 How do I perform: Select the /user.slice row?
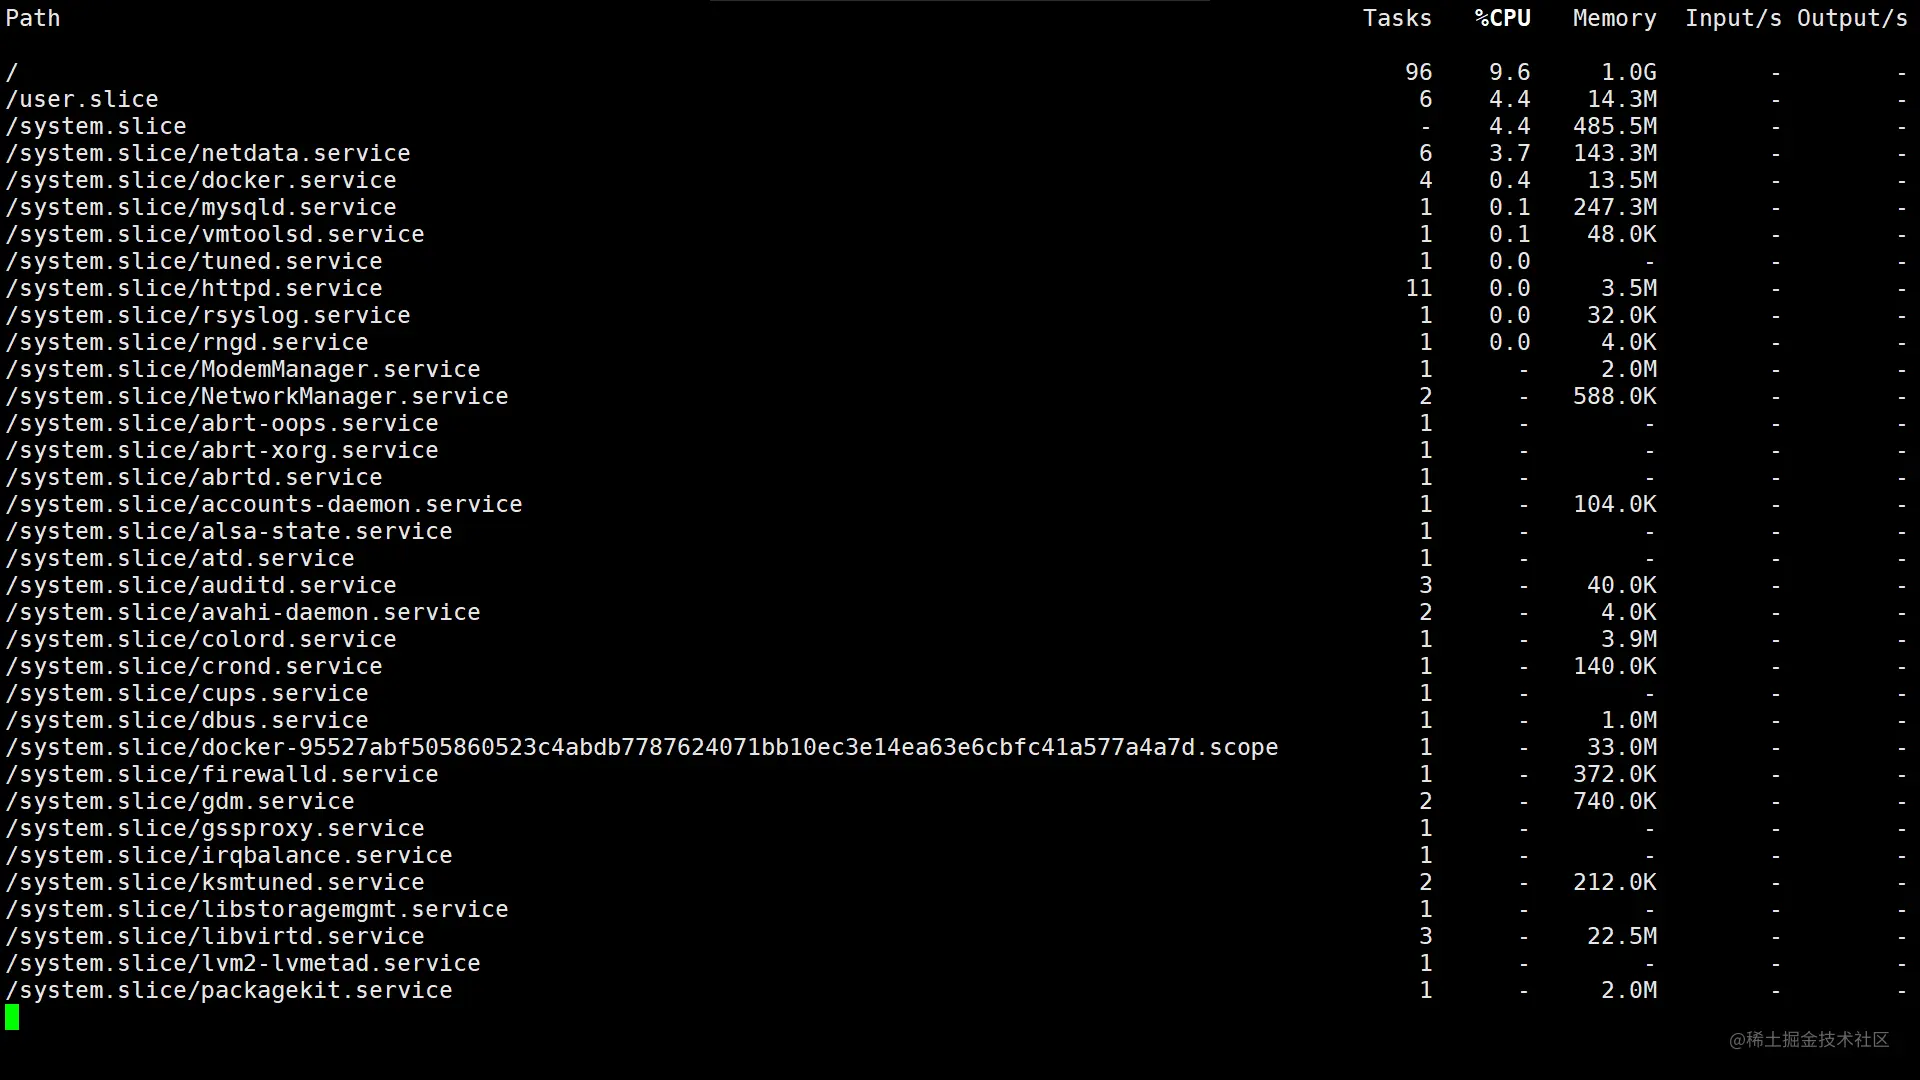click(957, 100)
